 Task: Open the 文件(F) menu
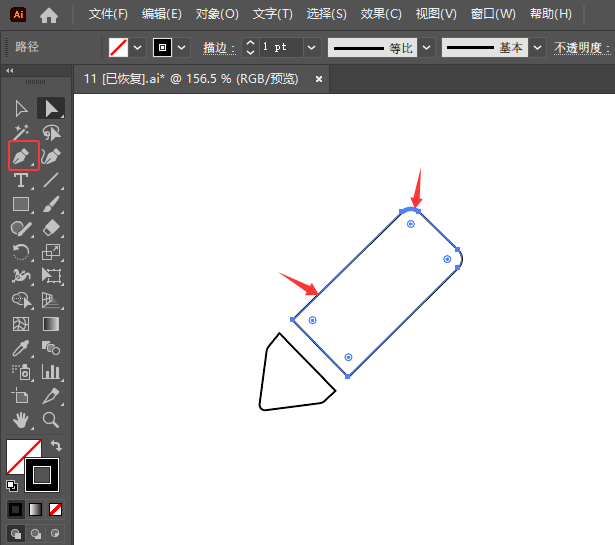[108, 15]
